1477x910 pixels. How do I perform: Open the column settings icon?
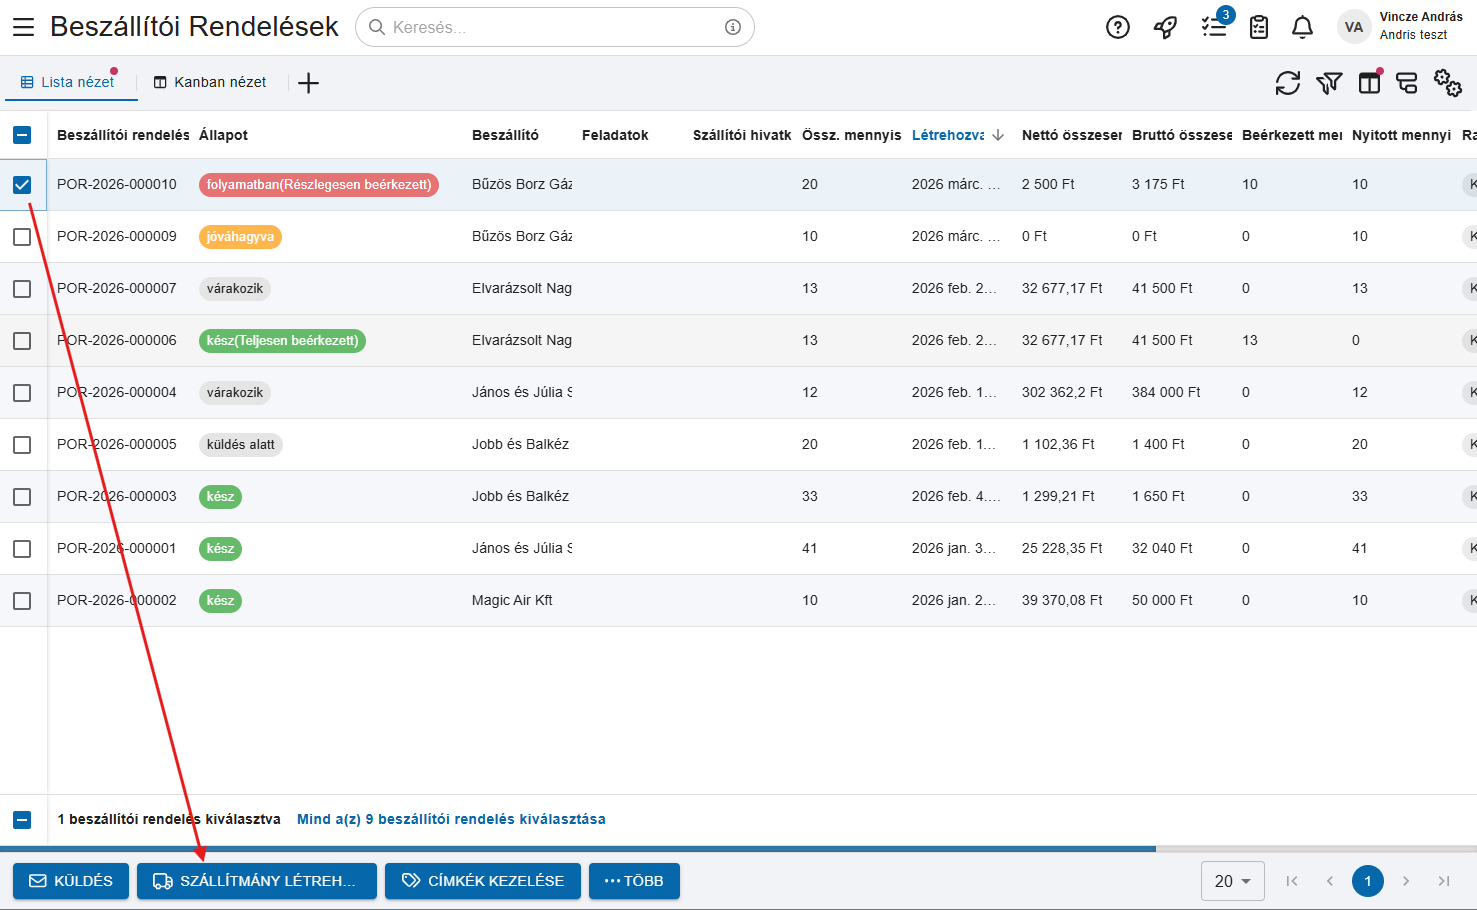[x=1369, y=83]
